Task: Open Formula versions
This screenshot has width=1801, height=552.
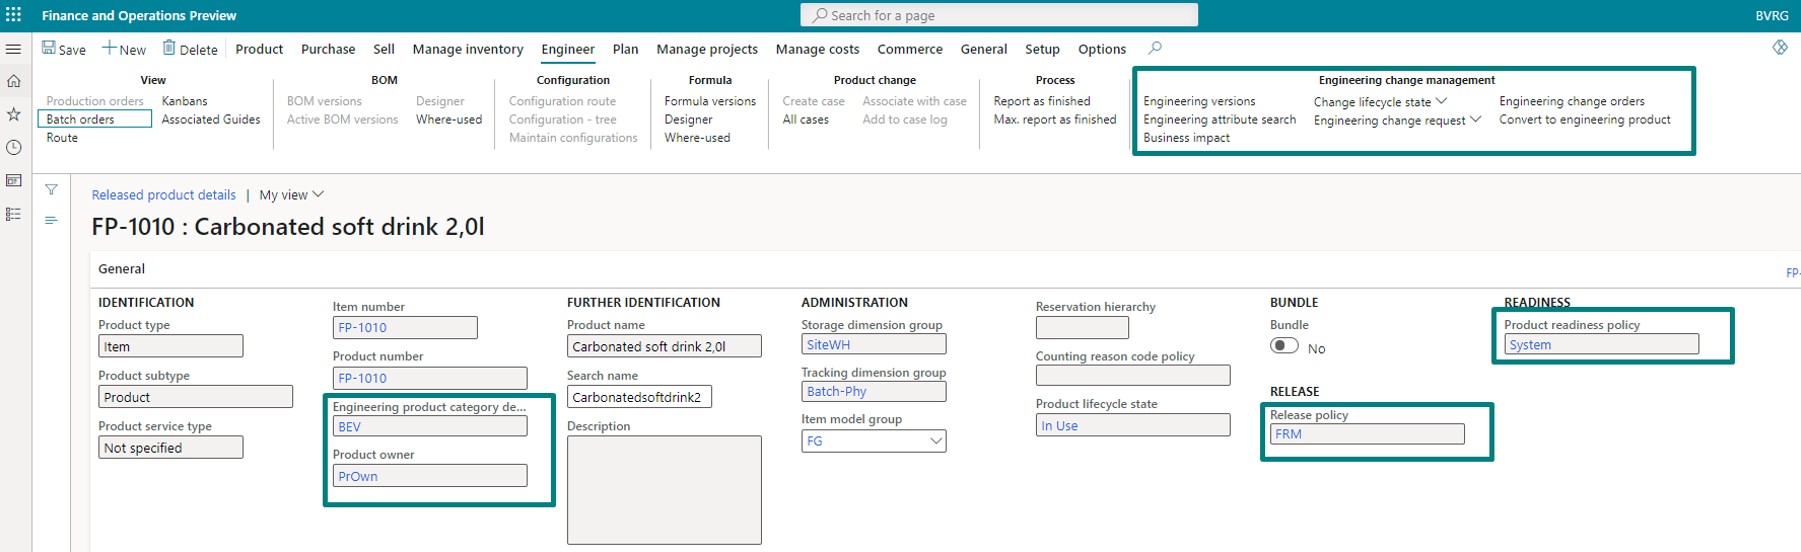Action: click(x=710, y=101)
